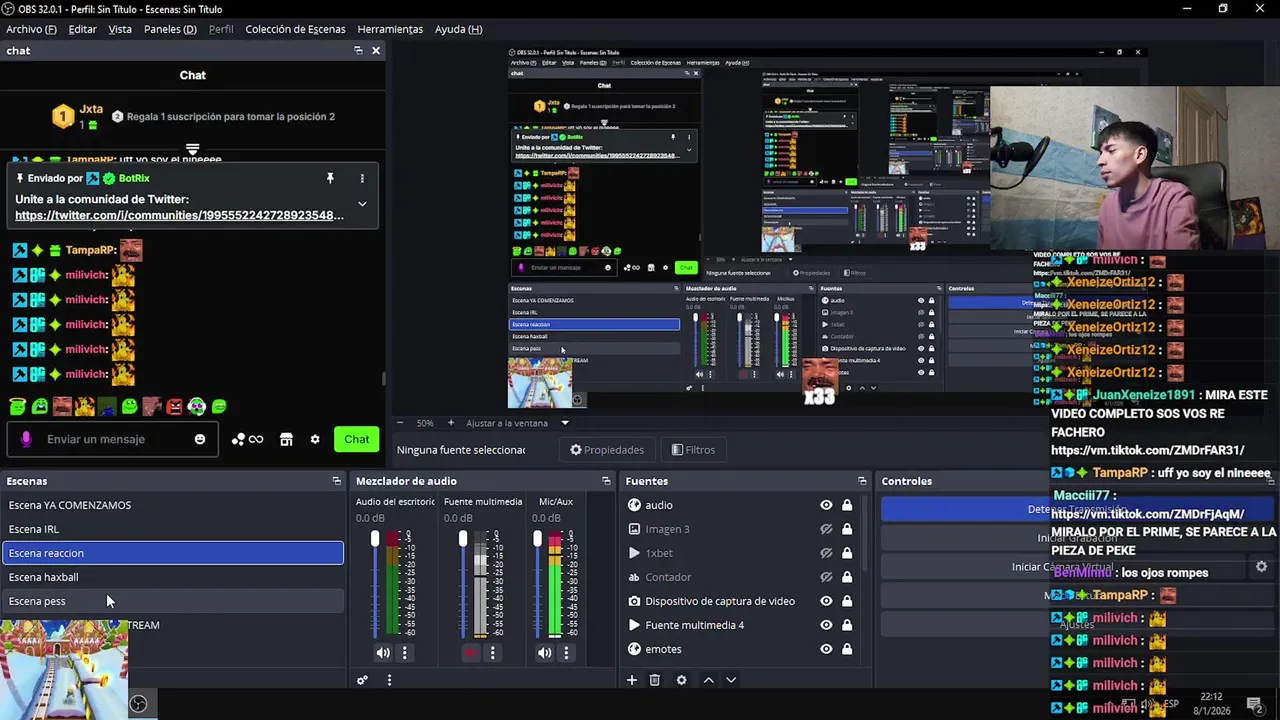Open the Ayuda menu
The image size is (1280, 720).
pyautogui.click(x=458, y=29)
